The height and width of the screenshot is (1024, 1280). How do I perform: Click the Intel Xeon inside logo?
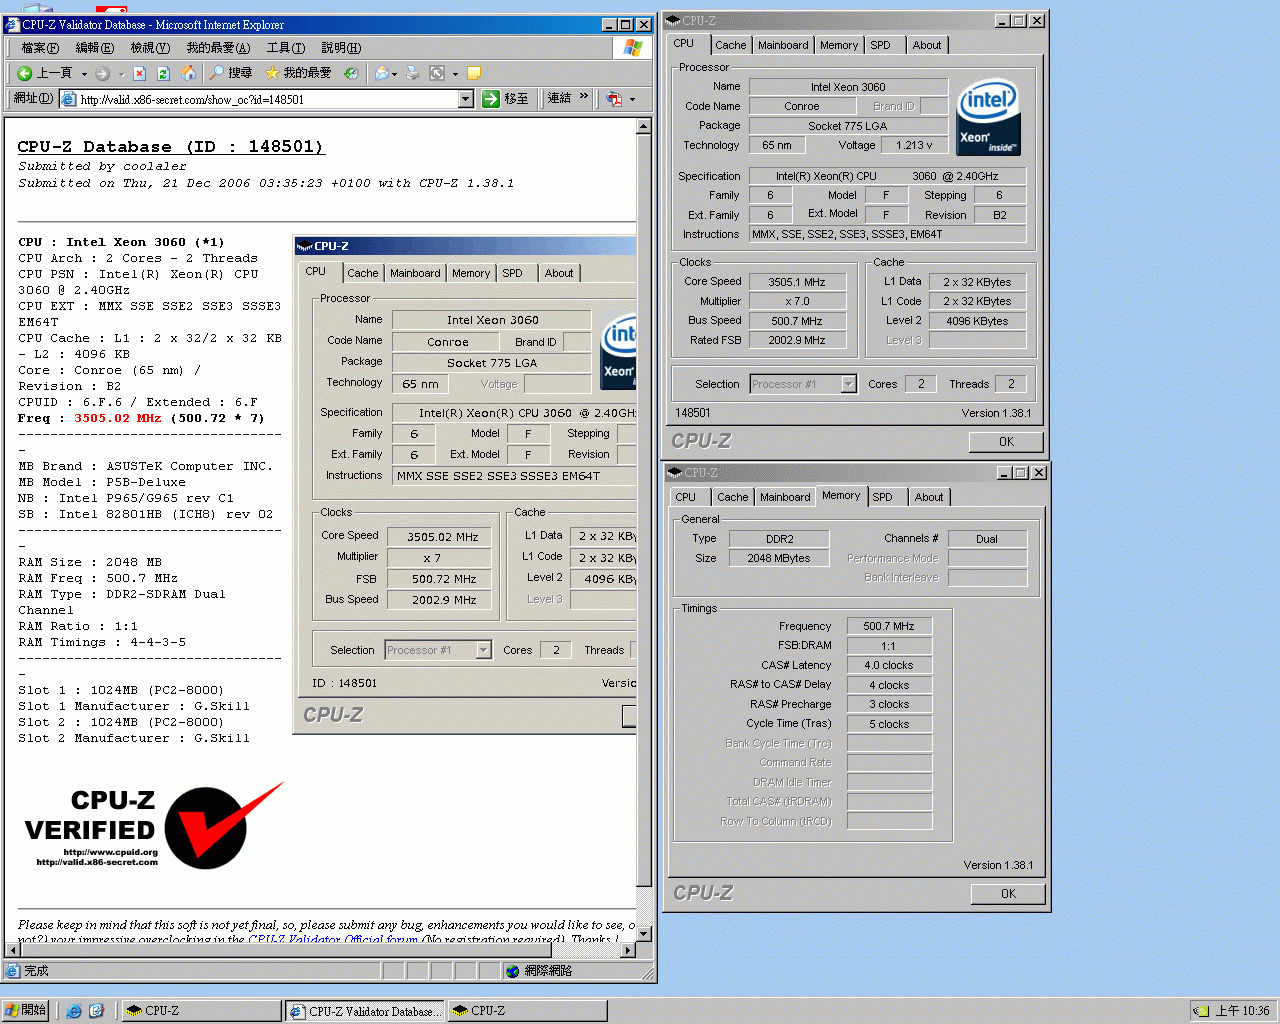(988, 118)
